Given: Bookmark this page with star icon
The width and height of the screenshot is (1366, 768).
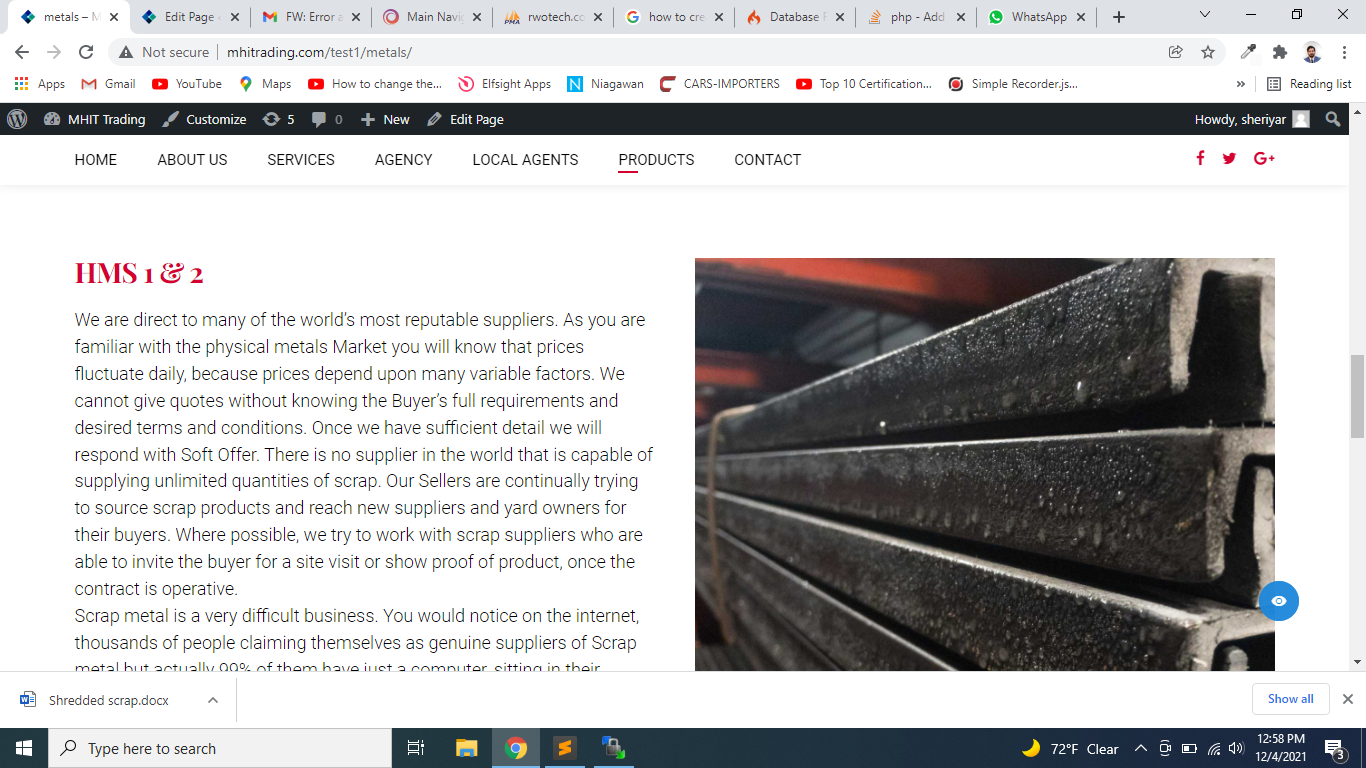Looking at the screenshot, I should tap(1208, 52).
